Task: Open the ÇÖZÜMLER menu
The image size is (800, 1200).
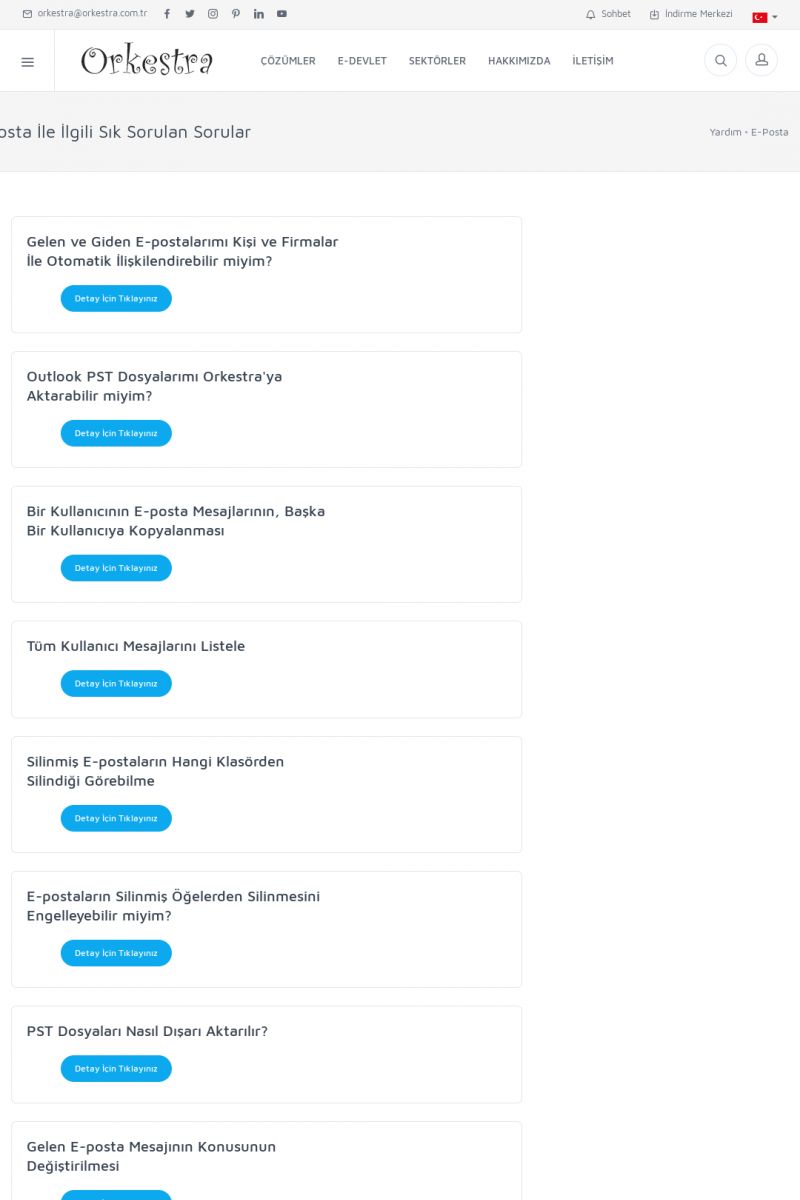Action: 288,61
